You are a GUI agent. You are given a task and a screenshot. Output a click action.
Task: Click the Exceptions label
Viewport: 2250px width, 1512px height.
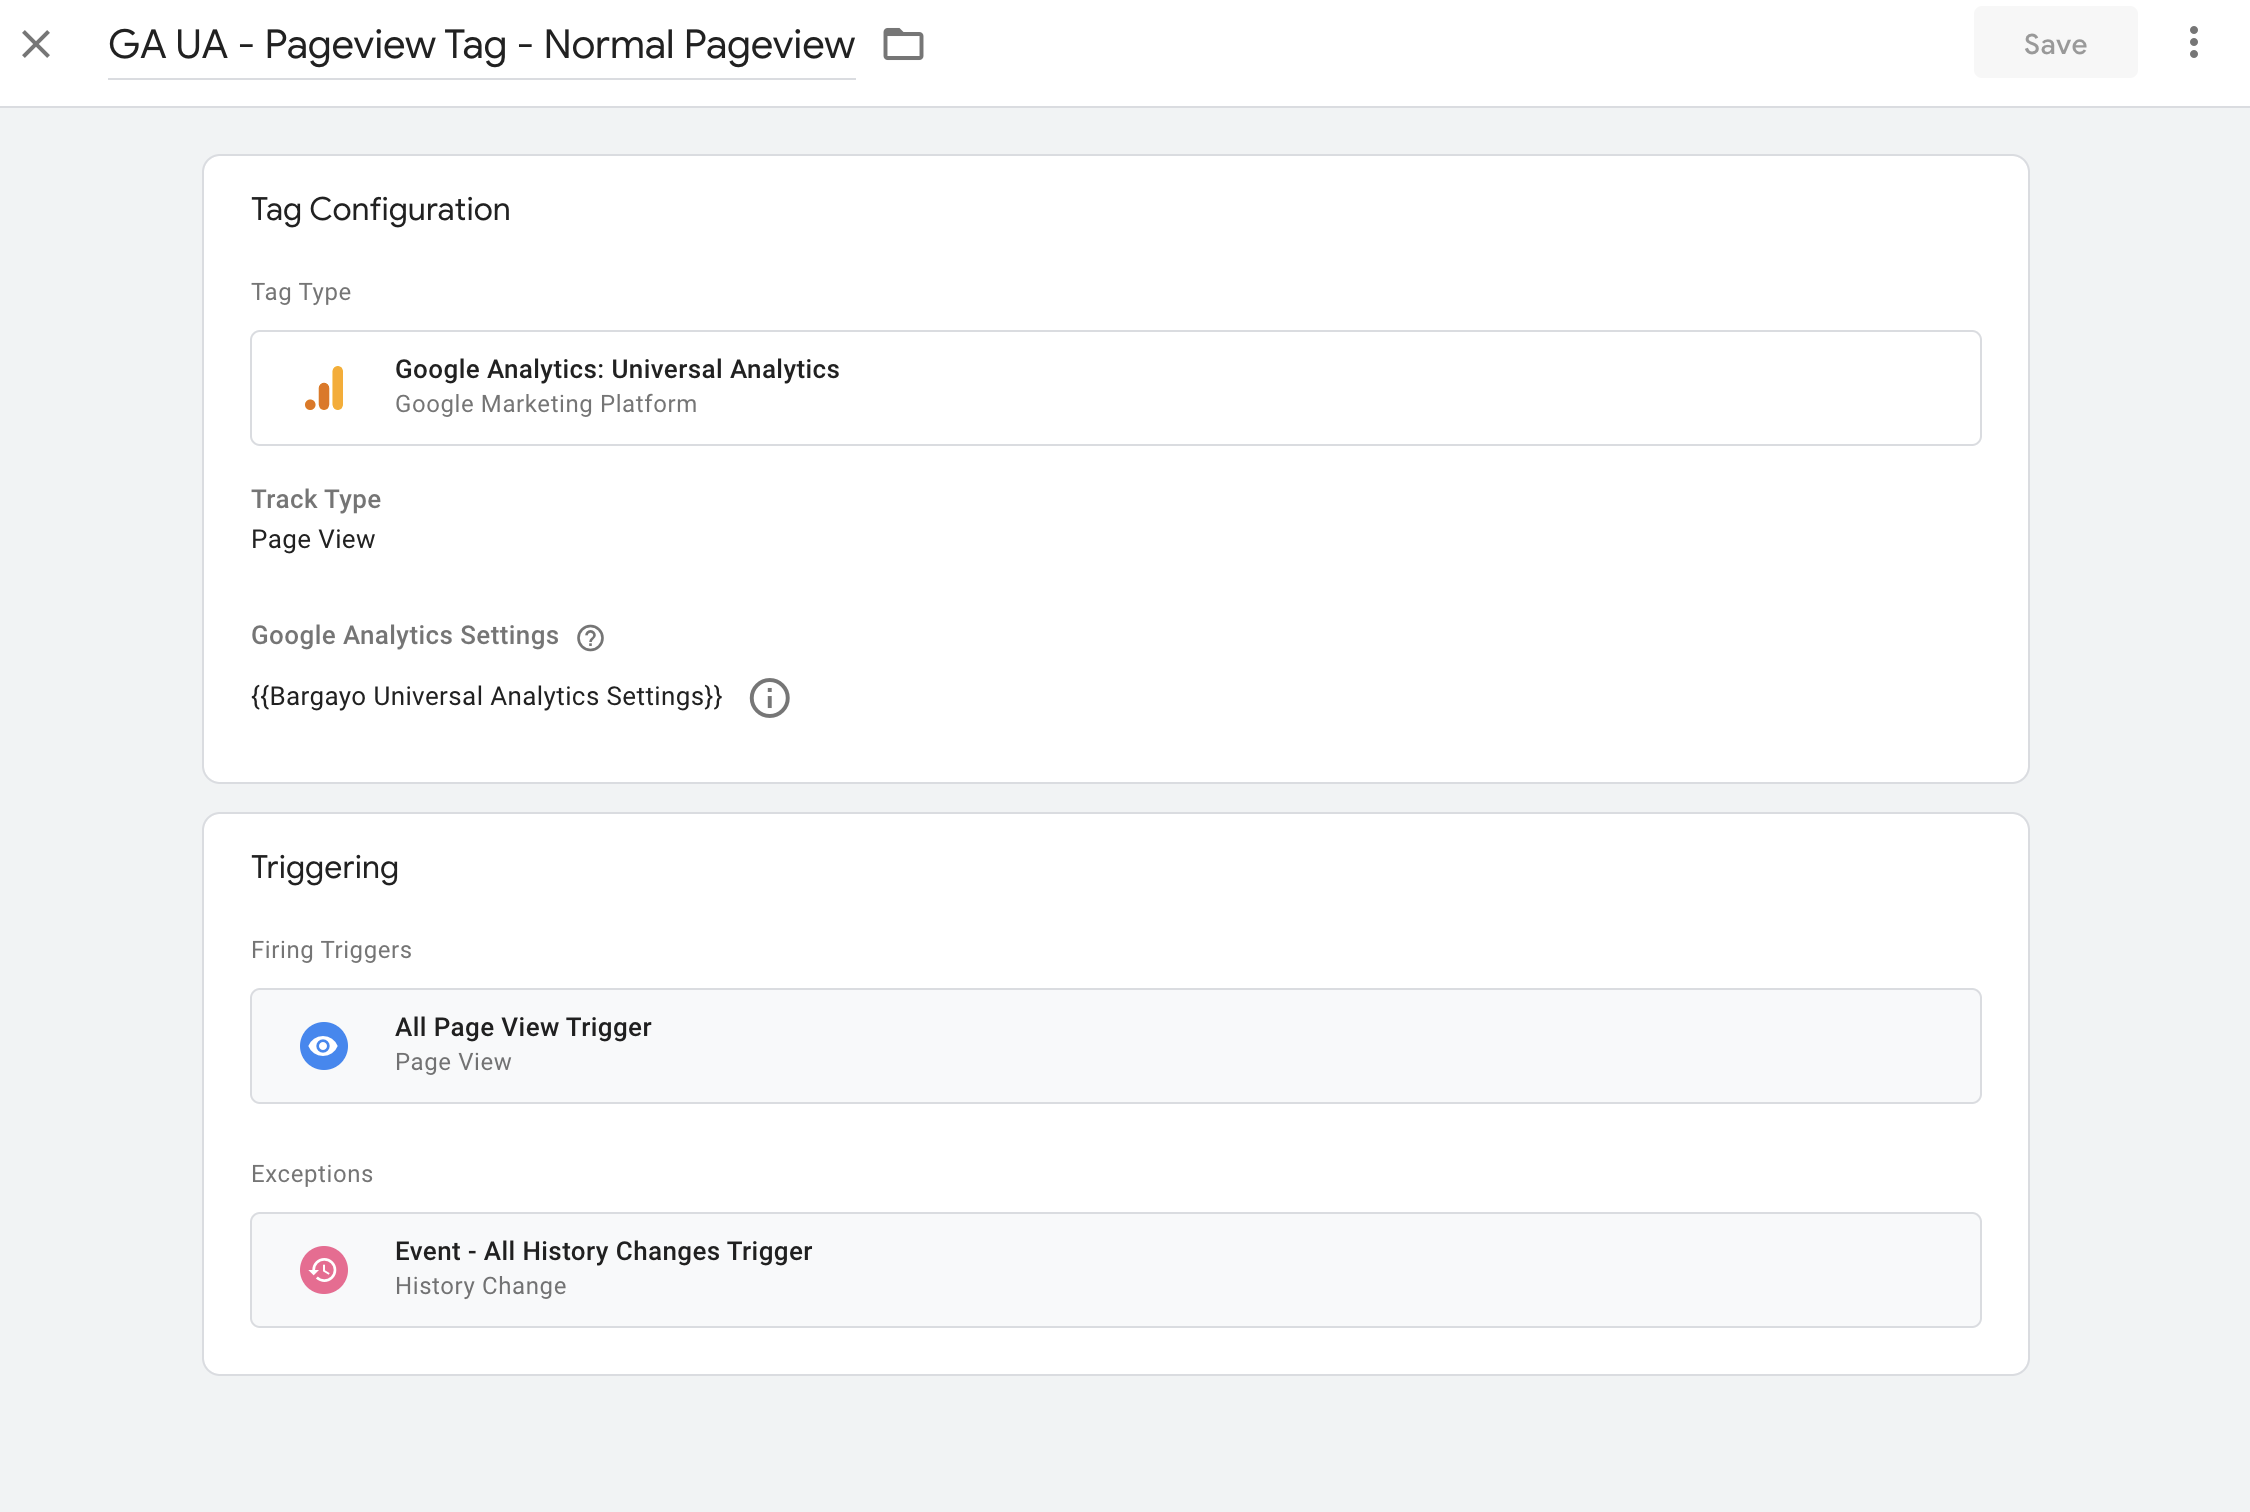pyautogui.click(x=312, y=1174)
